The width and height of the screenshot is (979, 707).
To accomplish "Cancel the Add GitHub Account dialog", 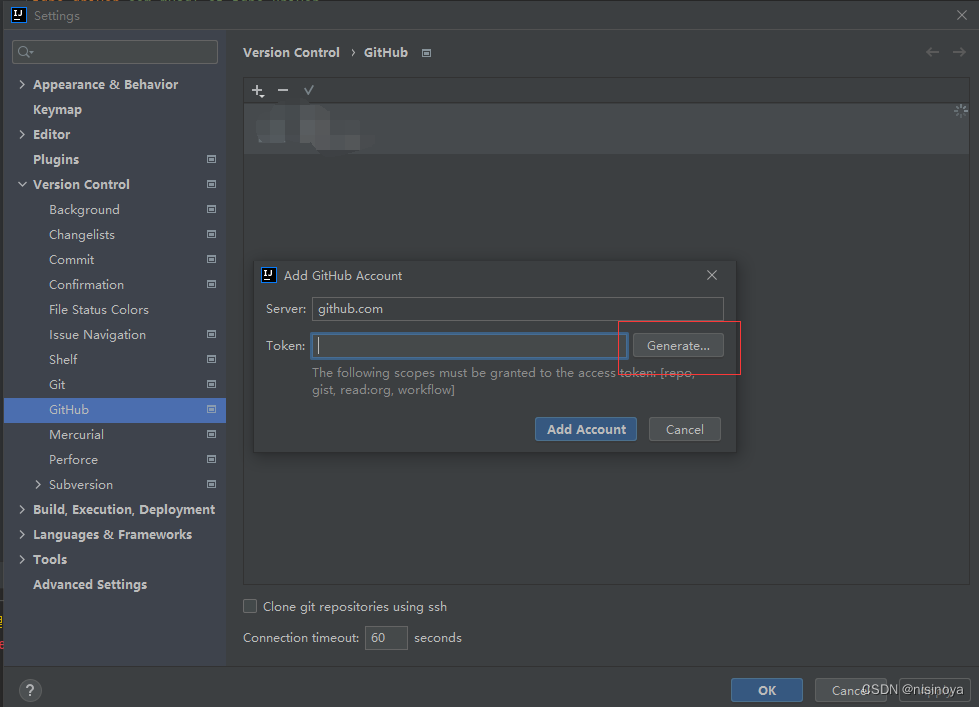I will pyautogui.click(x=684, y=429).
